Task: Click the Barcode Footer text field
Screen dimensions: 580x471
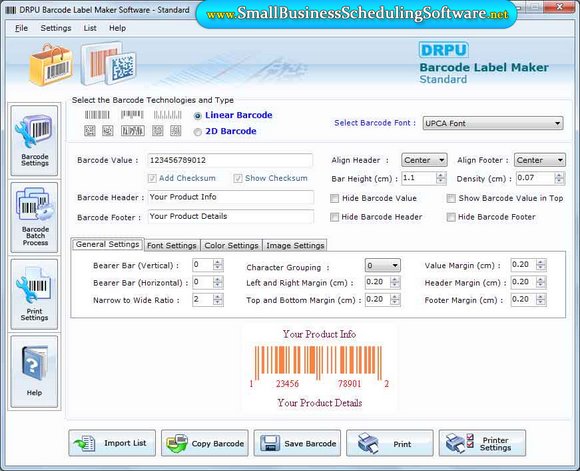Action: [x=231, y=216]
